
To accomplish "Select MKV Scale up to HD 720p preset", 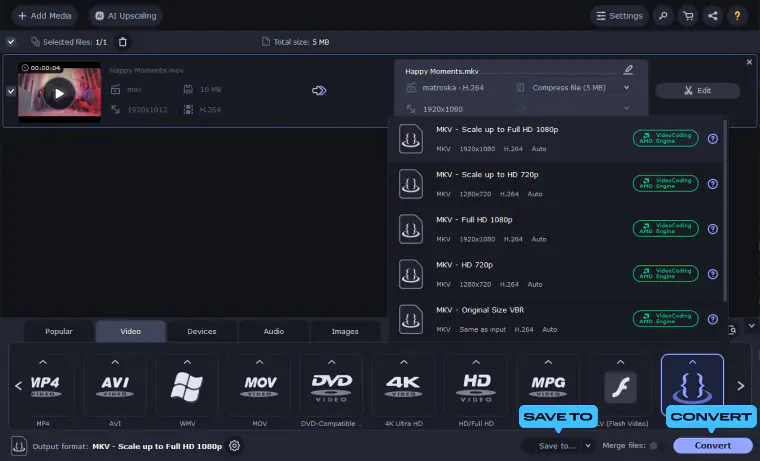I will 557,184.
